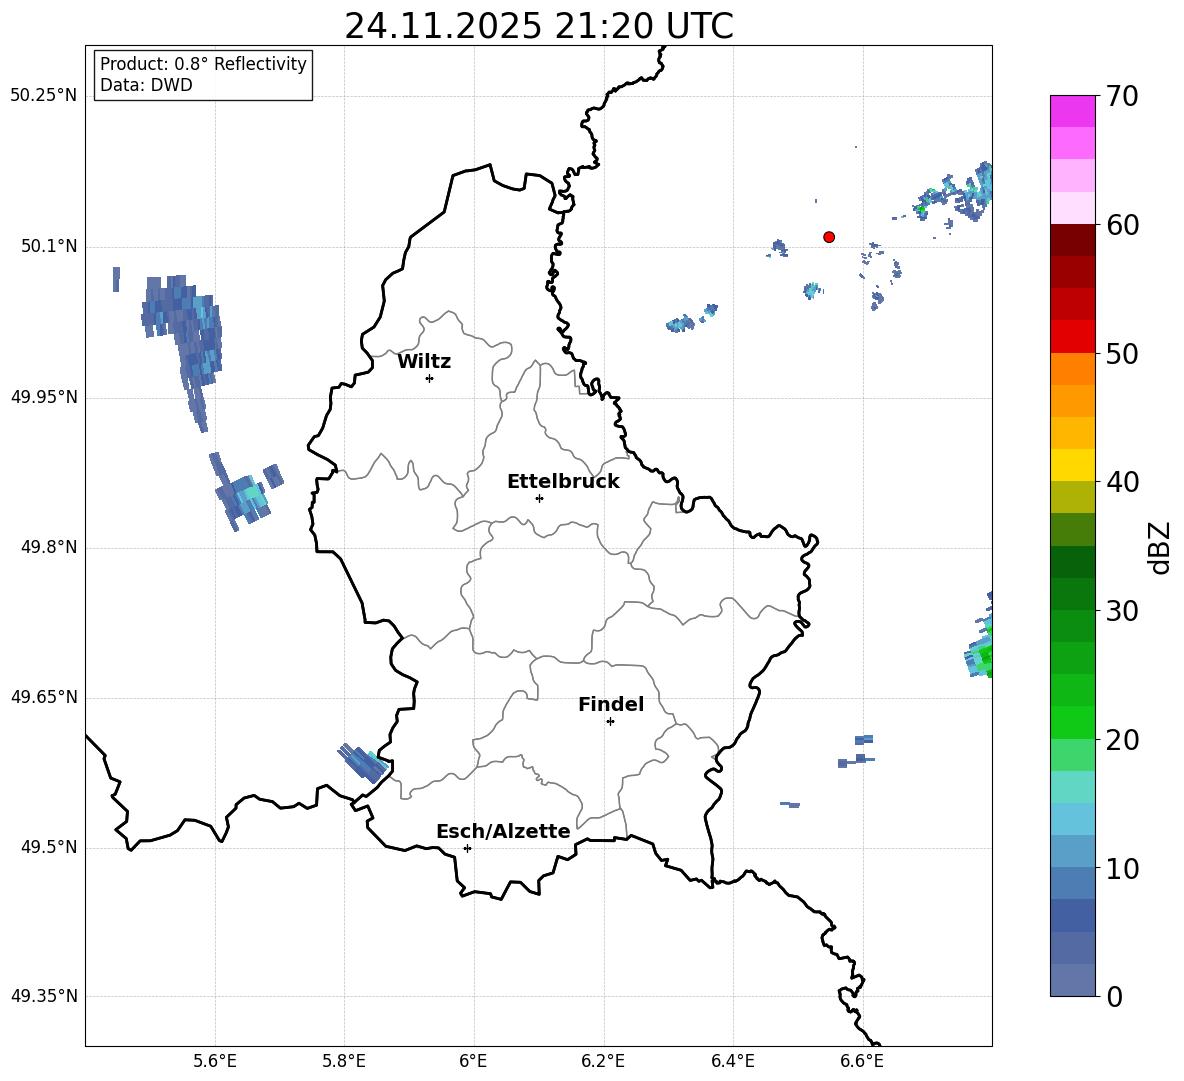Click the 6.2°E longitude label

pos(603,1061)
